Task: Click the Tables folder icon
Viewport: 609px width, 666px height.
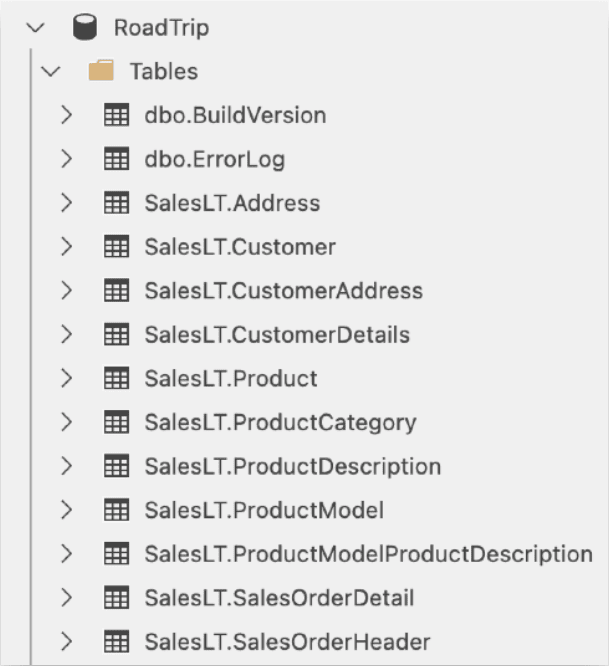Action: point(101,71)
